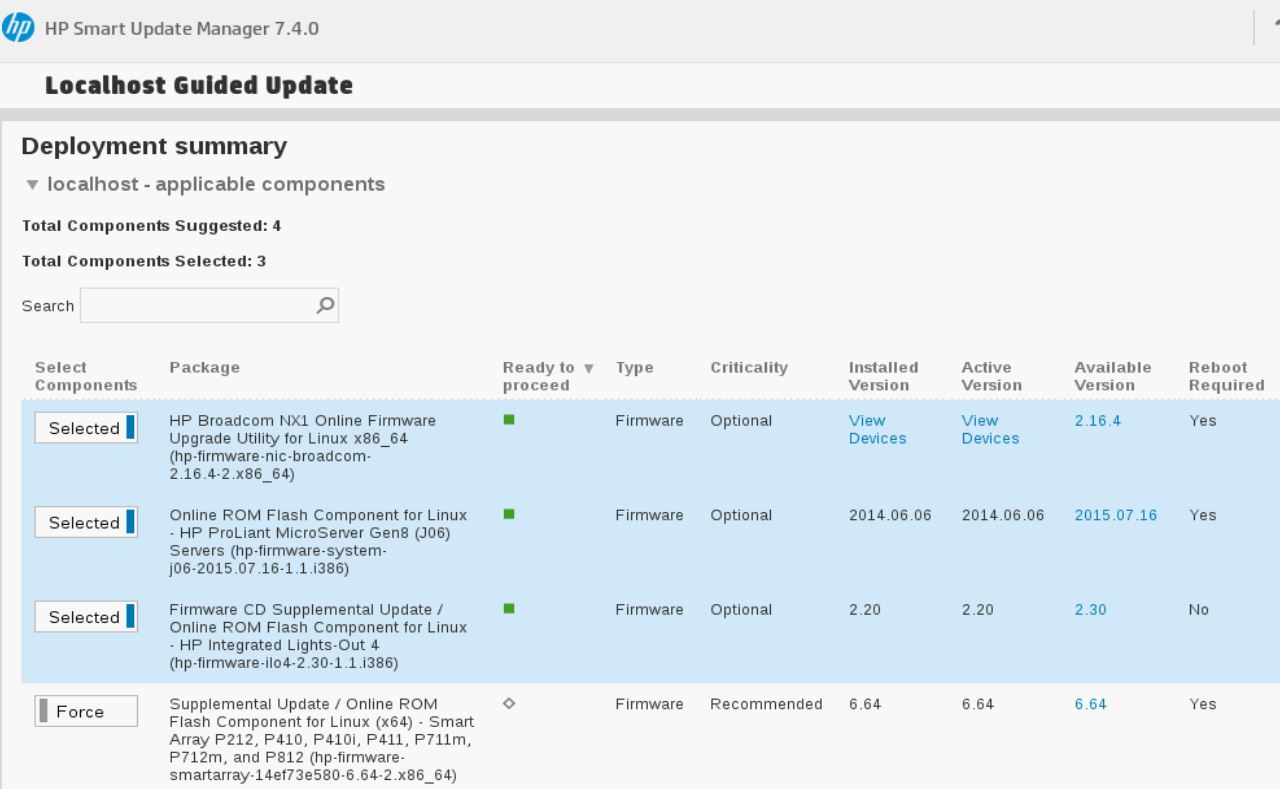The height and width of the screenshot is (789, 1280).
Task: Click the Deployment summary heading
Action: (154, 146)
